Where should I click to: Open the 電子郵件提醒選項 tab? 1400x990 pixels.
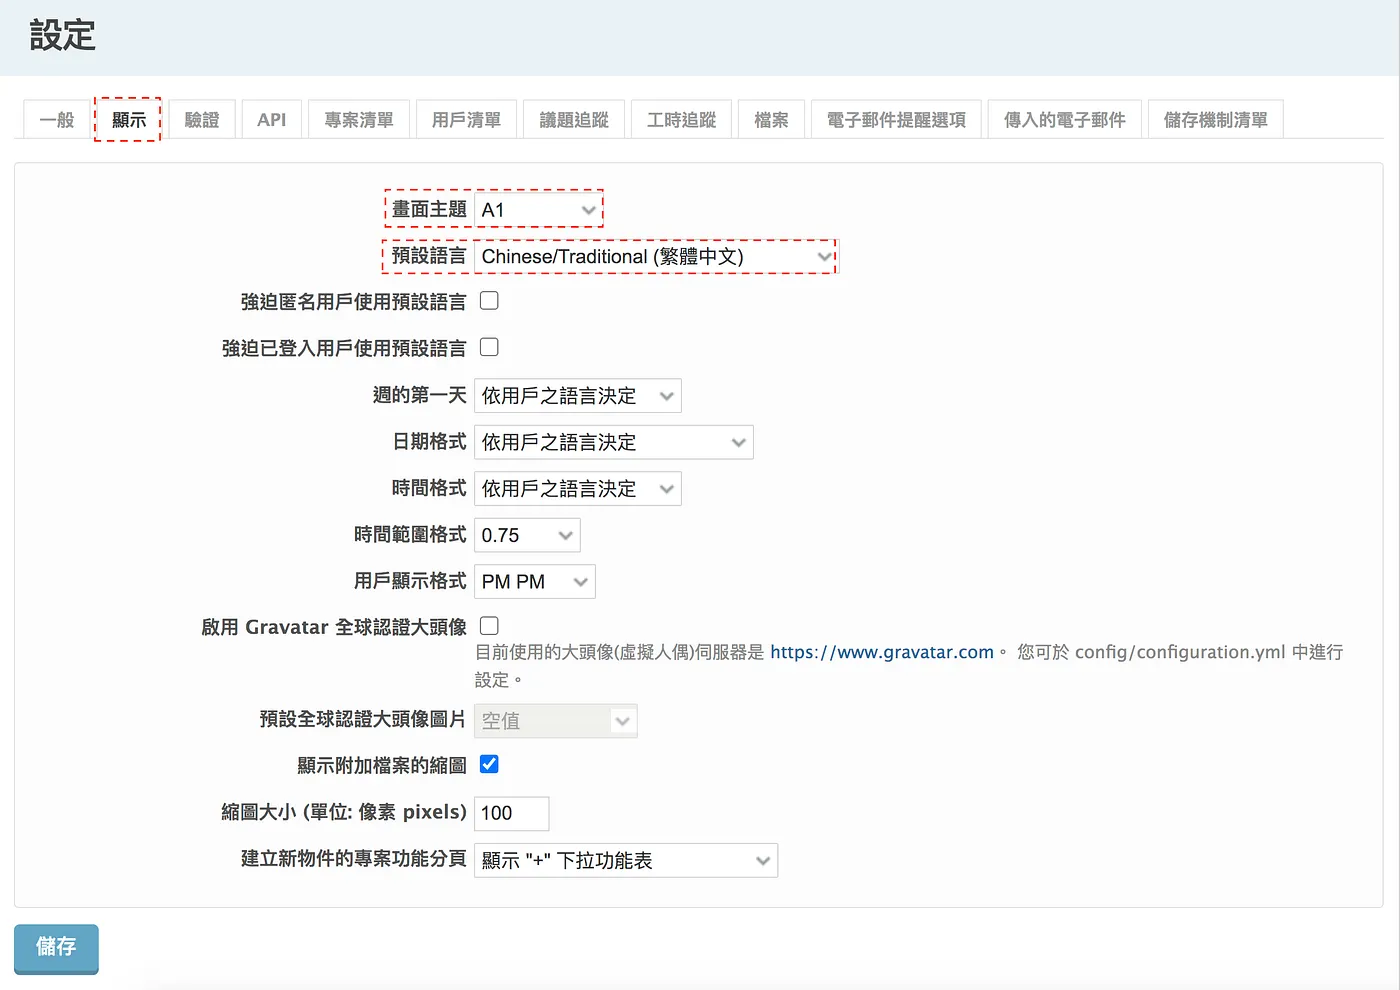pyautogui.click(x=896, y=120)
